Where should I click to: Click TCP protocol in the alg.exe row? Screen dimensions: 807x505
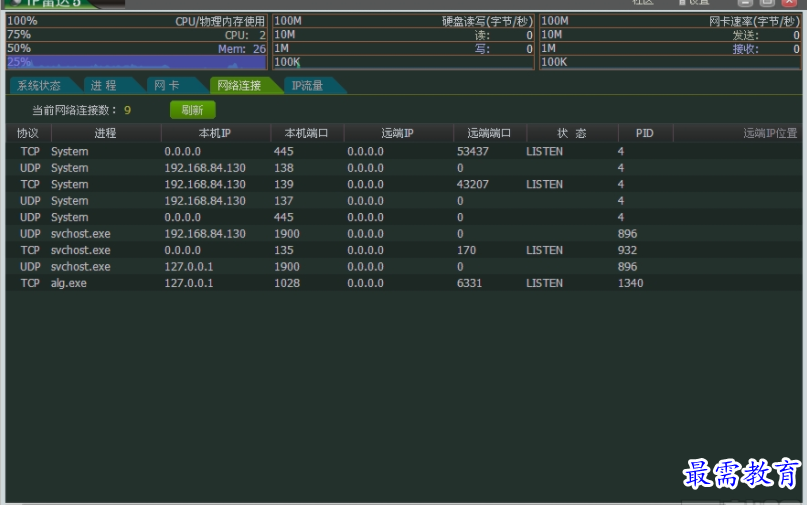[x=30, y=283]
